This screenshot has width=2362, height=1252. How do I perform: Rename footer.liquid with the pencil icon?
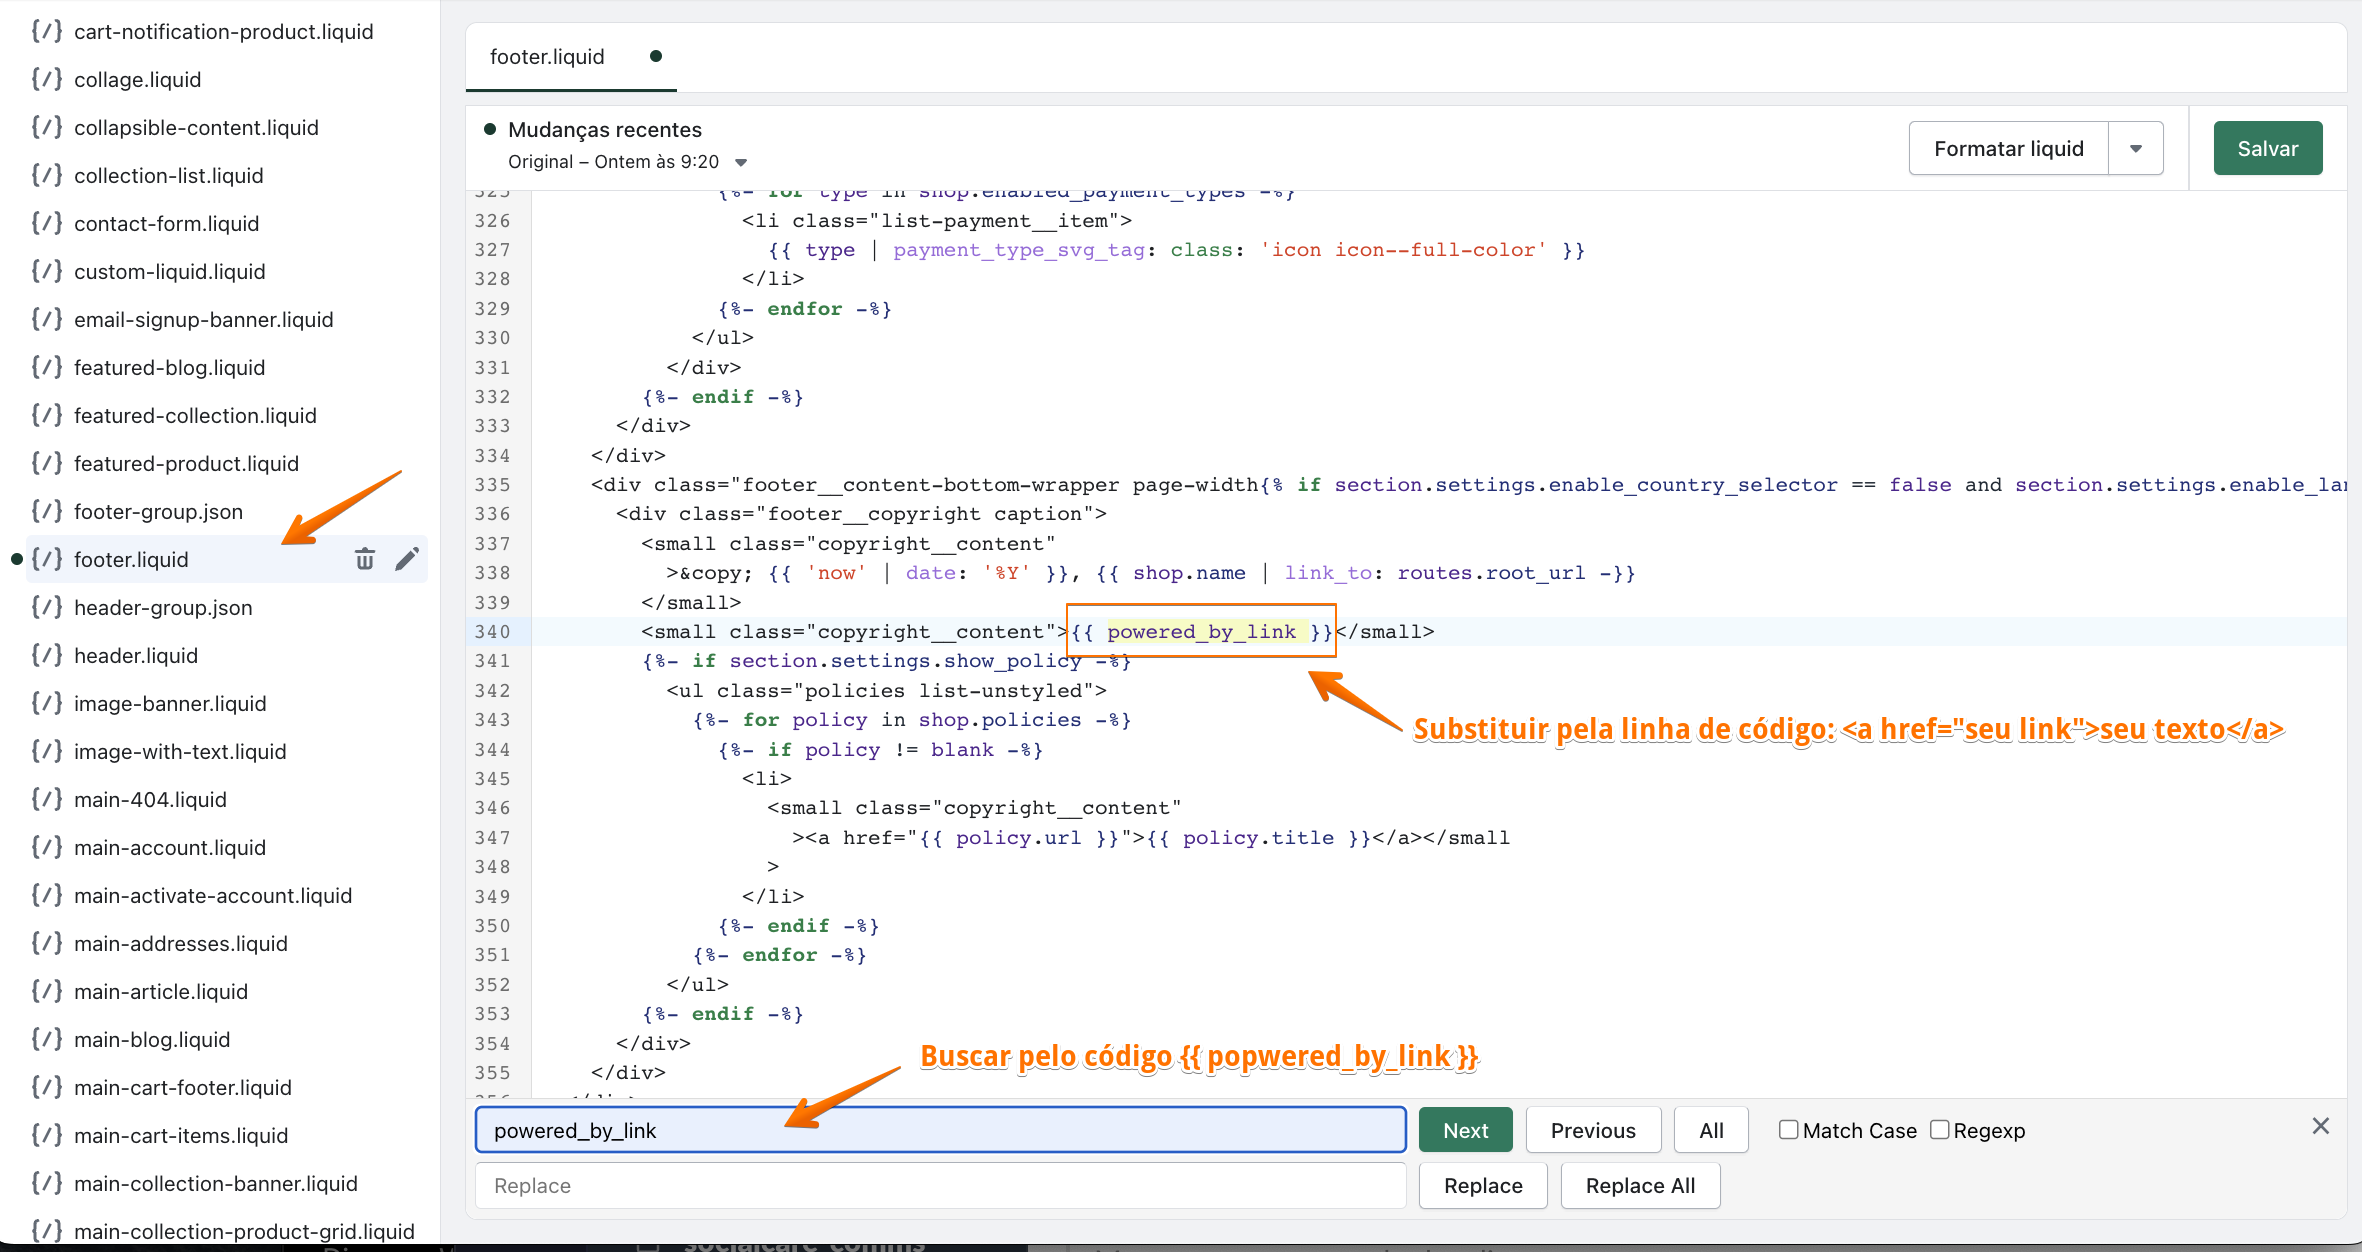tap(406, 559)
